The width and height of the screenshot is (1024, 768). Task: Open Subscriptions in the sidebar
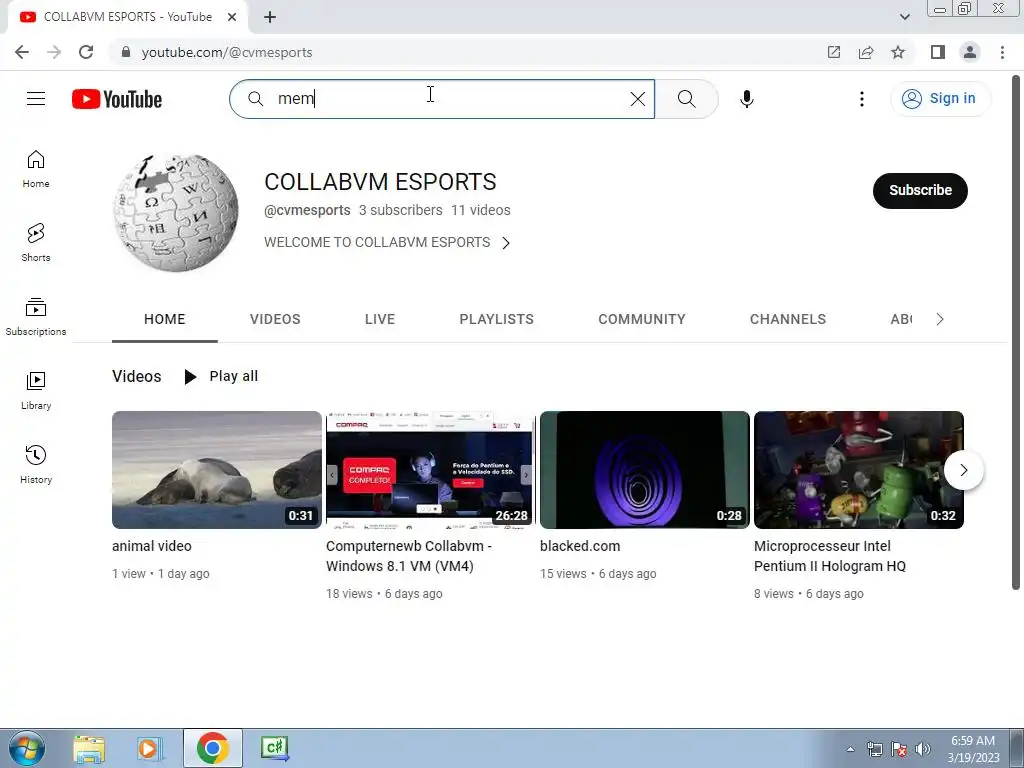coord(36,317)
